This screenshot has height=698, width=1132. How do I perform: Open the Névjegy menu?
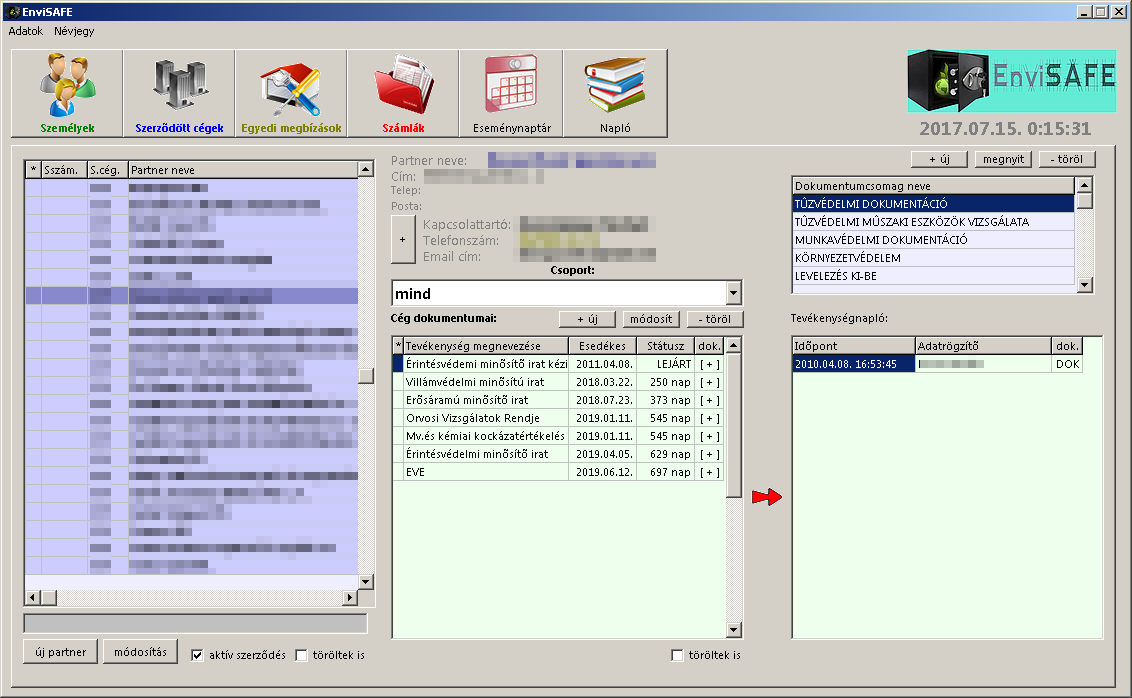74,31
